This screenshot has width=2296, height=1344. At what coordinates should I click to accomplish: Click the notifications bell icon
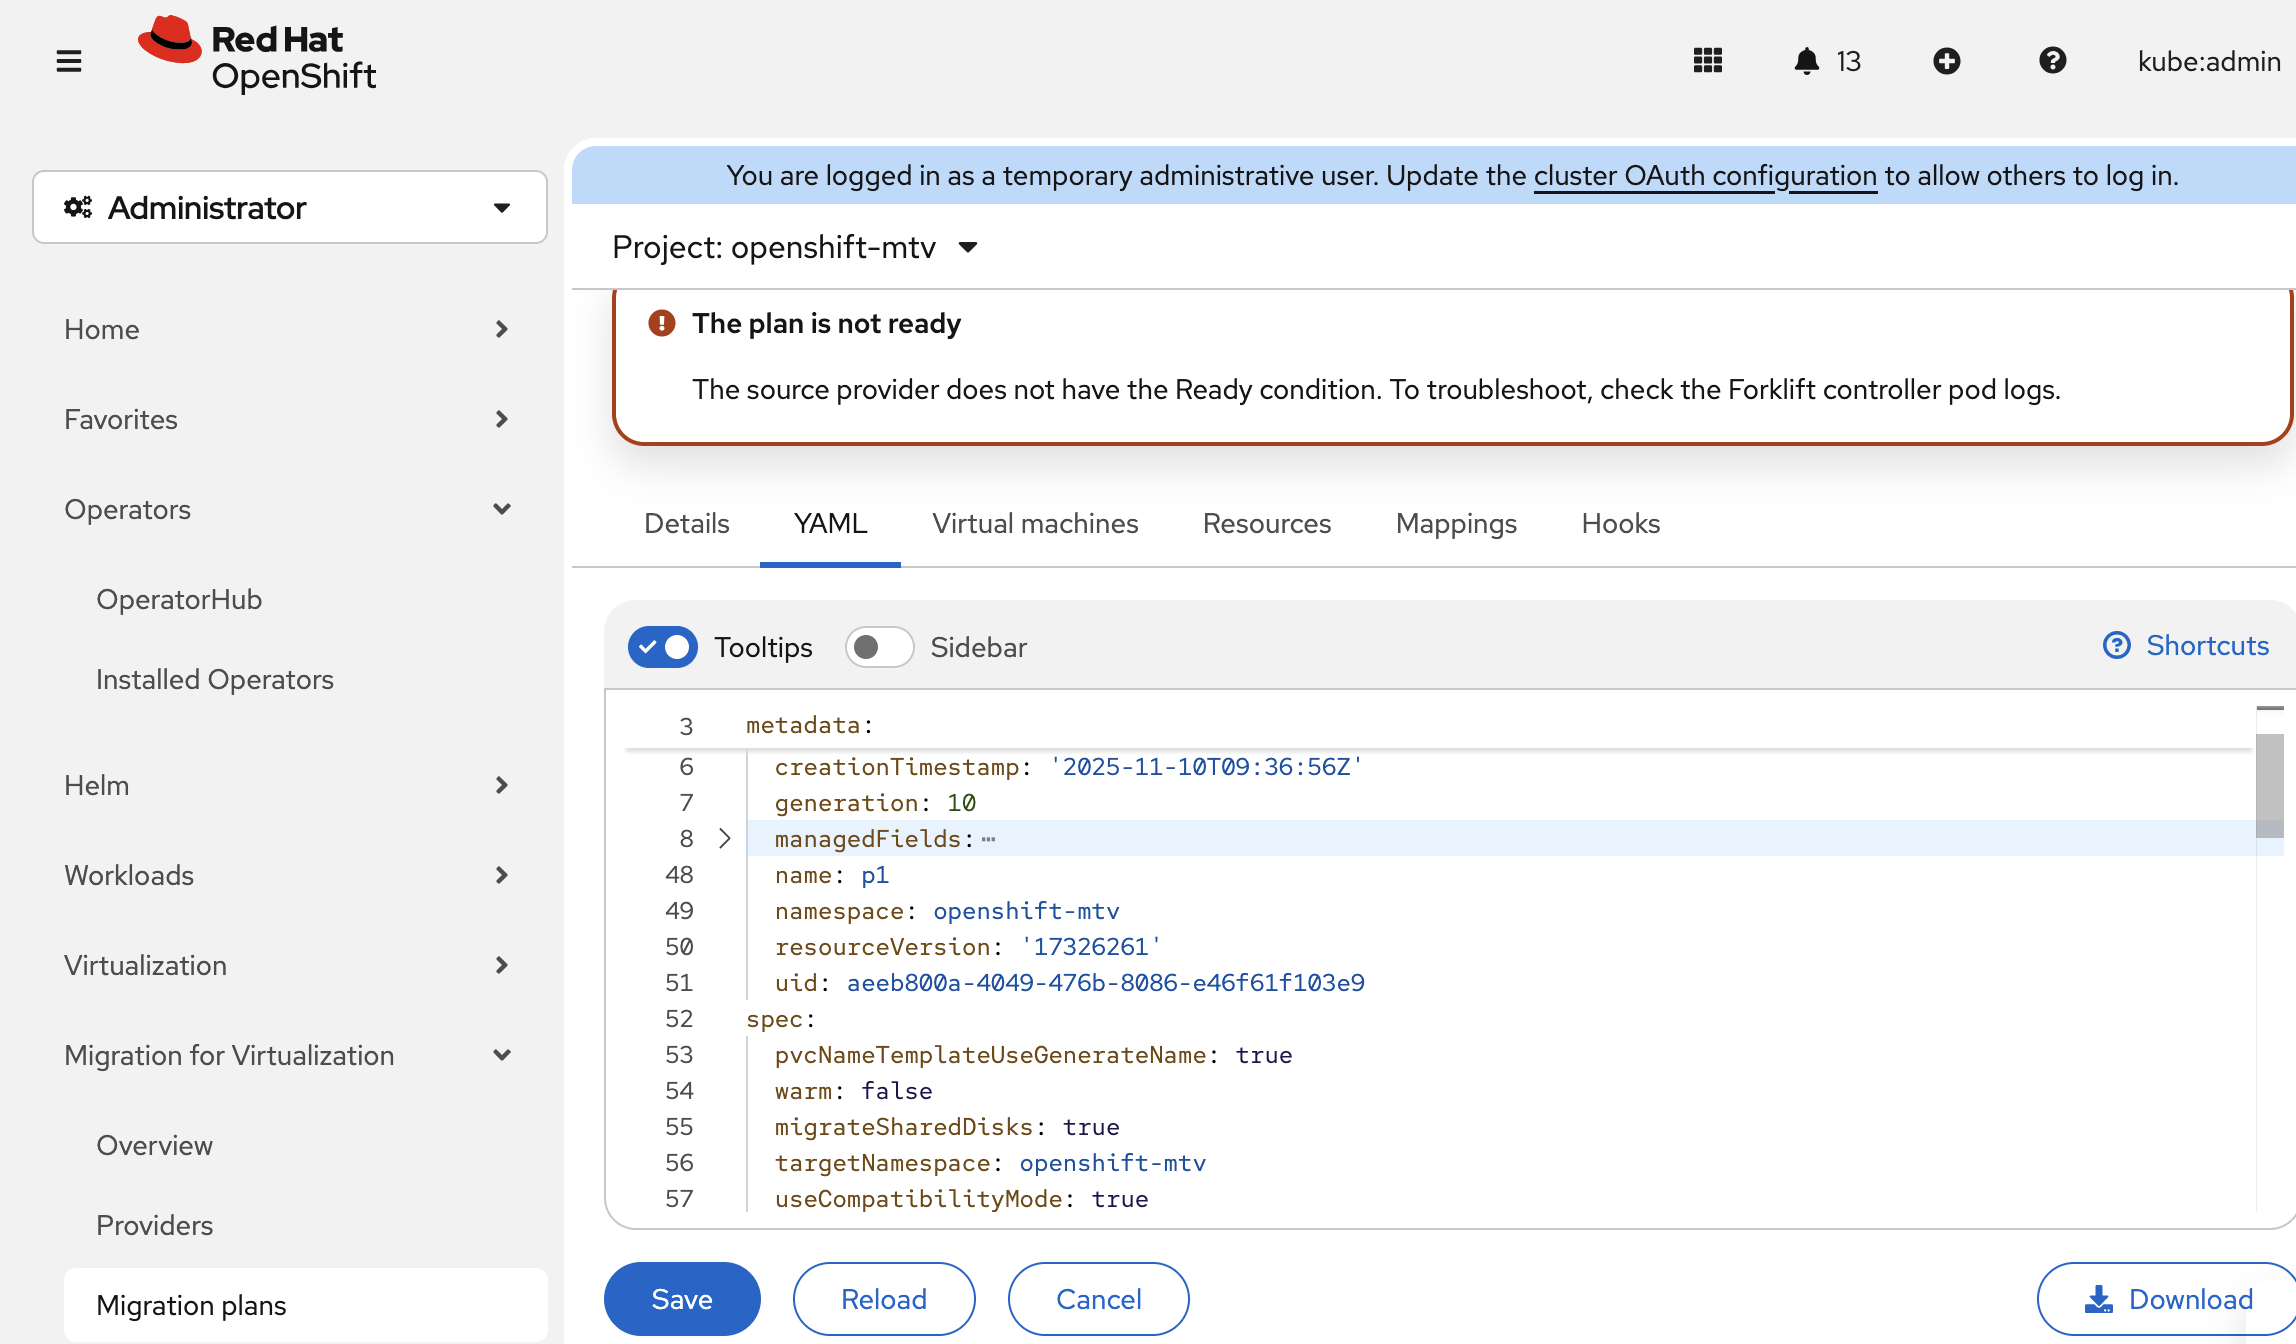[x=1806, y=61]
